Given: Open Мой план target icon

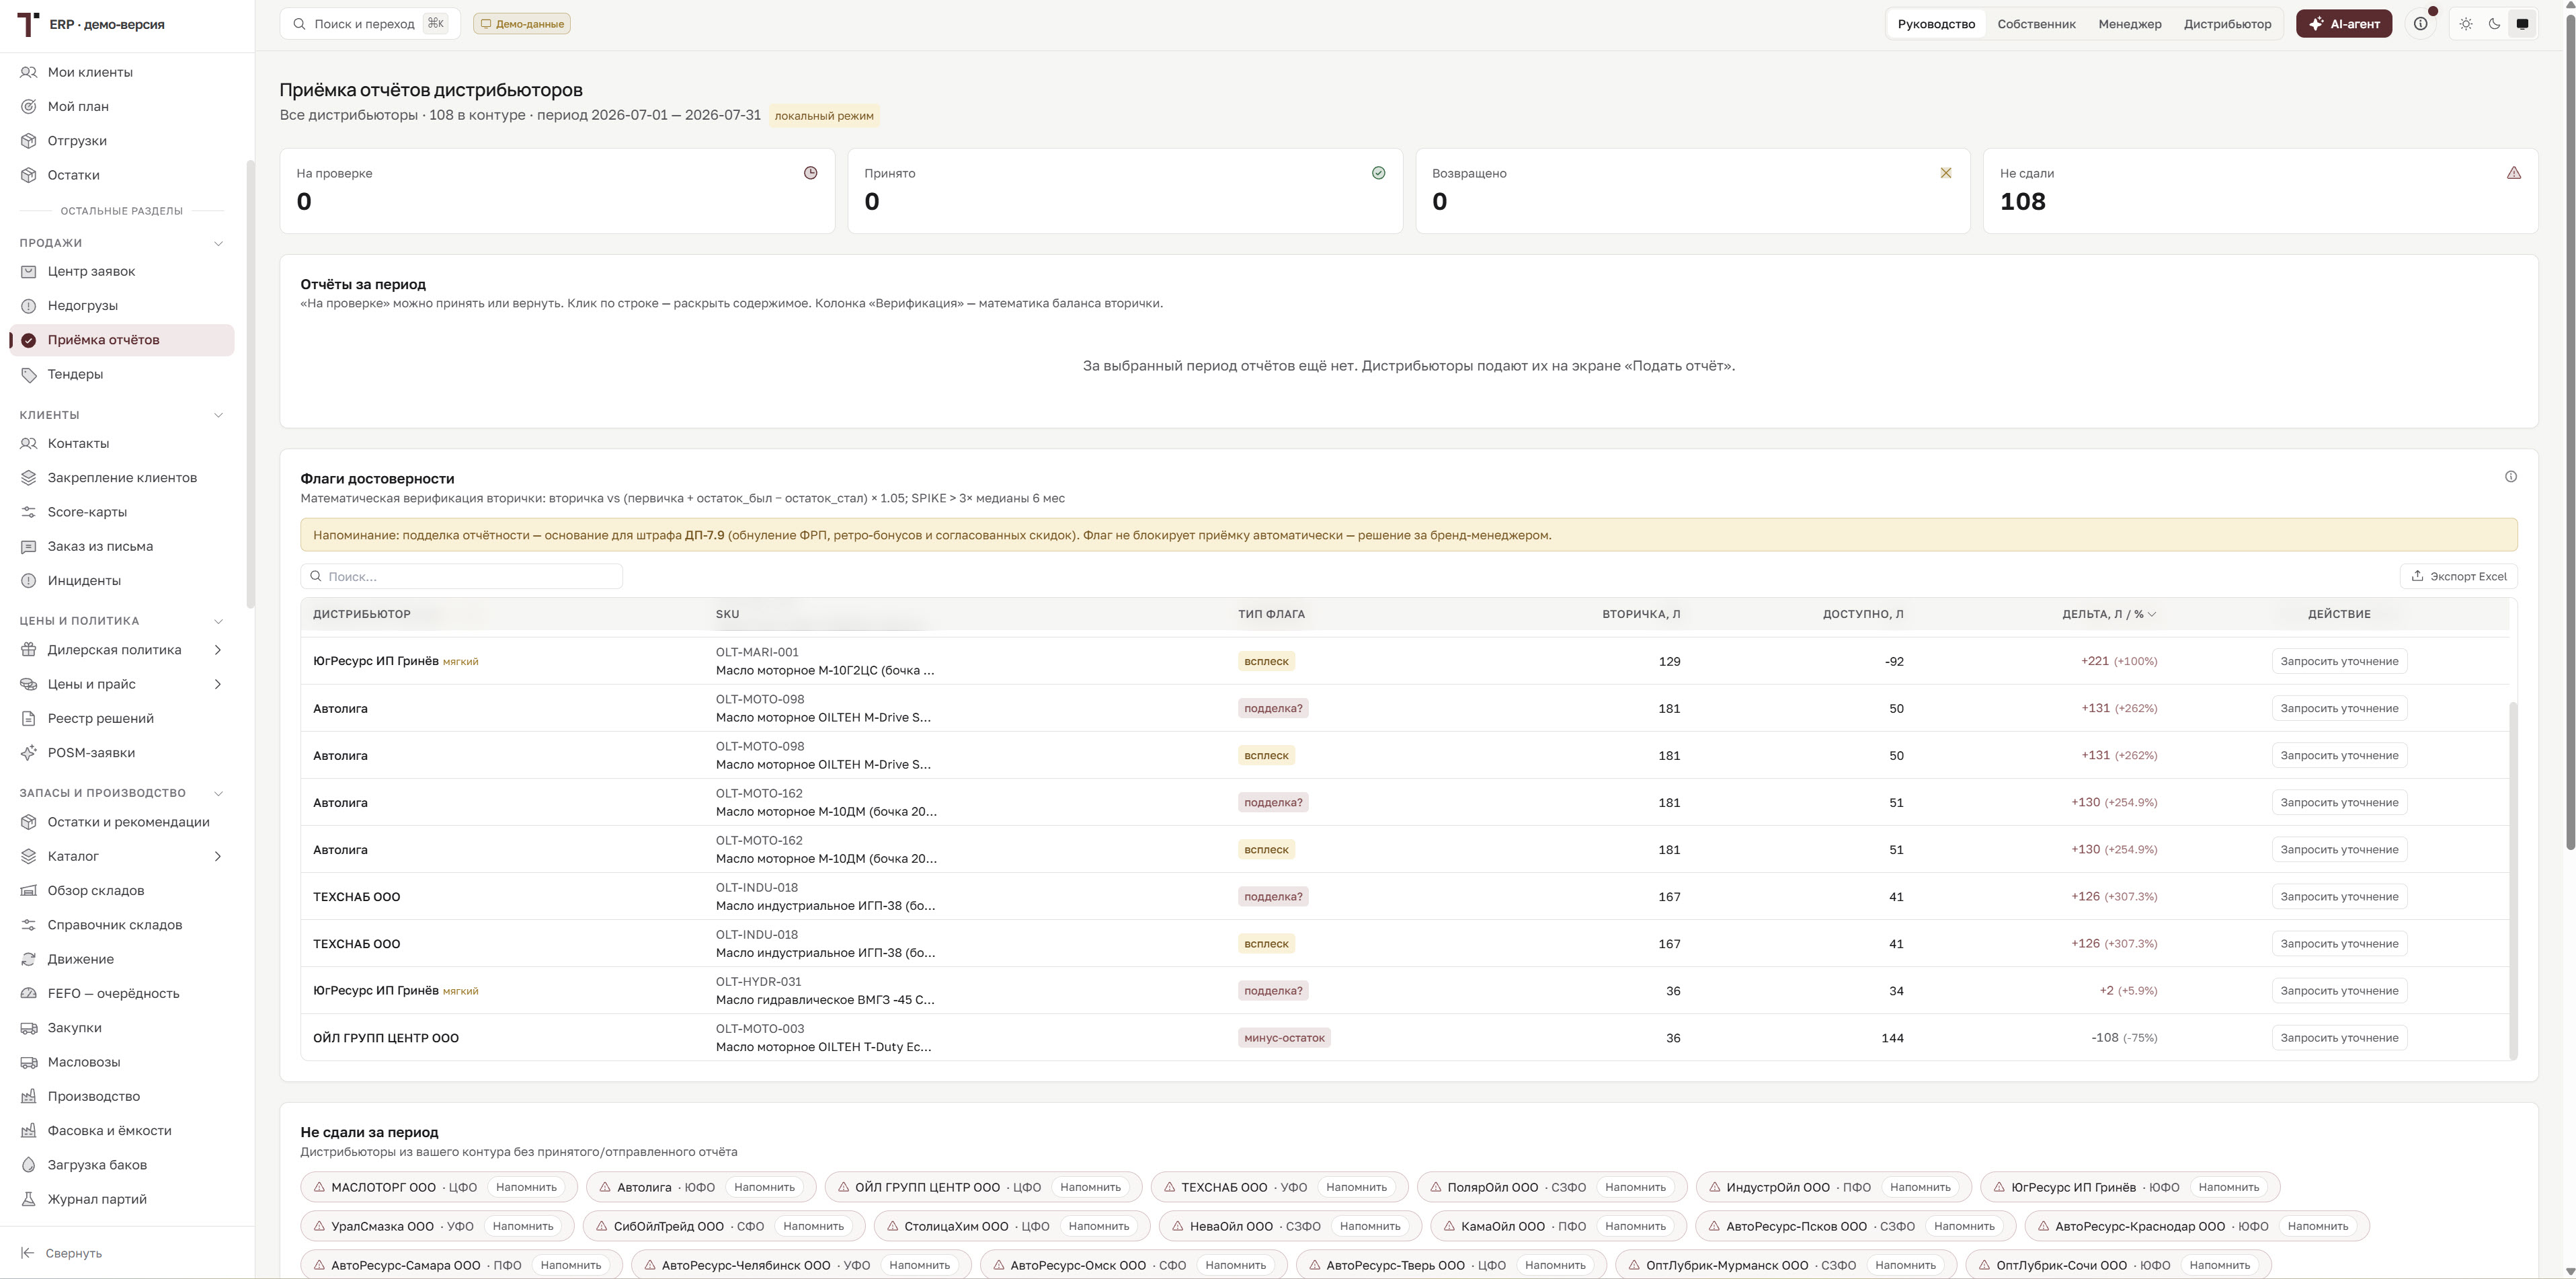Looking at the screenshot, I should coord(29,106).
